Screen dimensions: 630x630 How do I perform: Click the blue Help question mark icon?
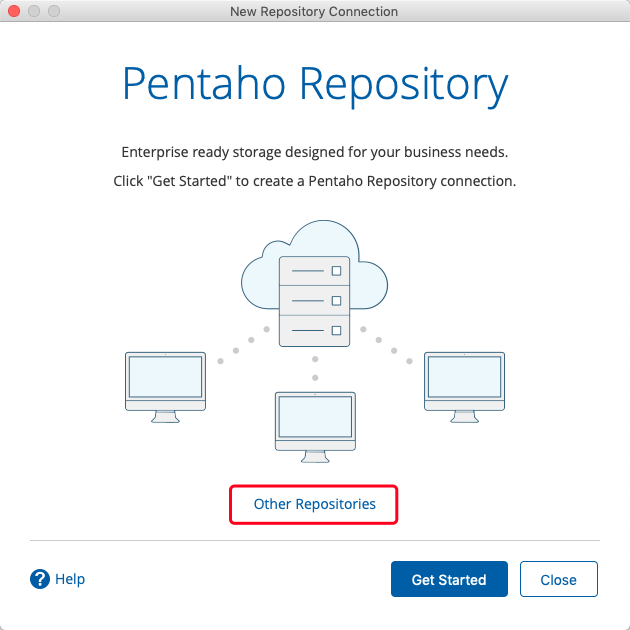40,579
